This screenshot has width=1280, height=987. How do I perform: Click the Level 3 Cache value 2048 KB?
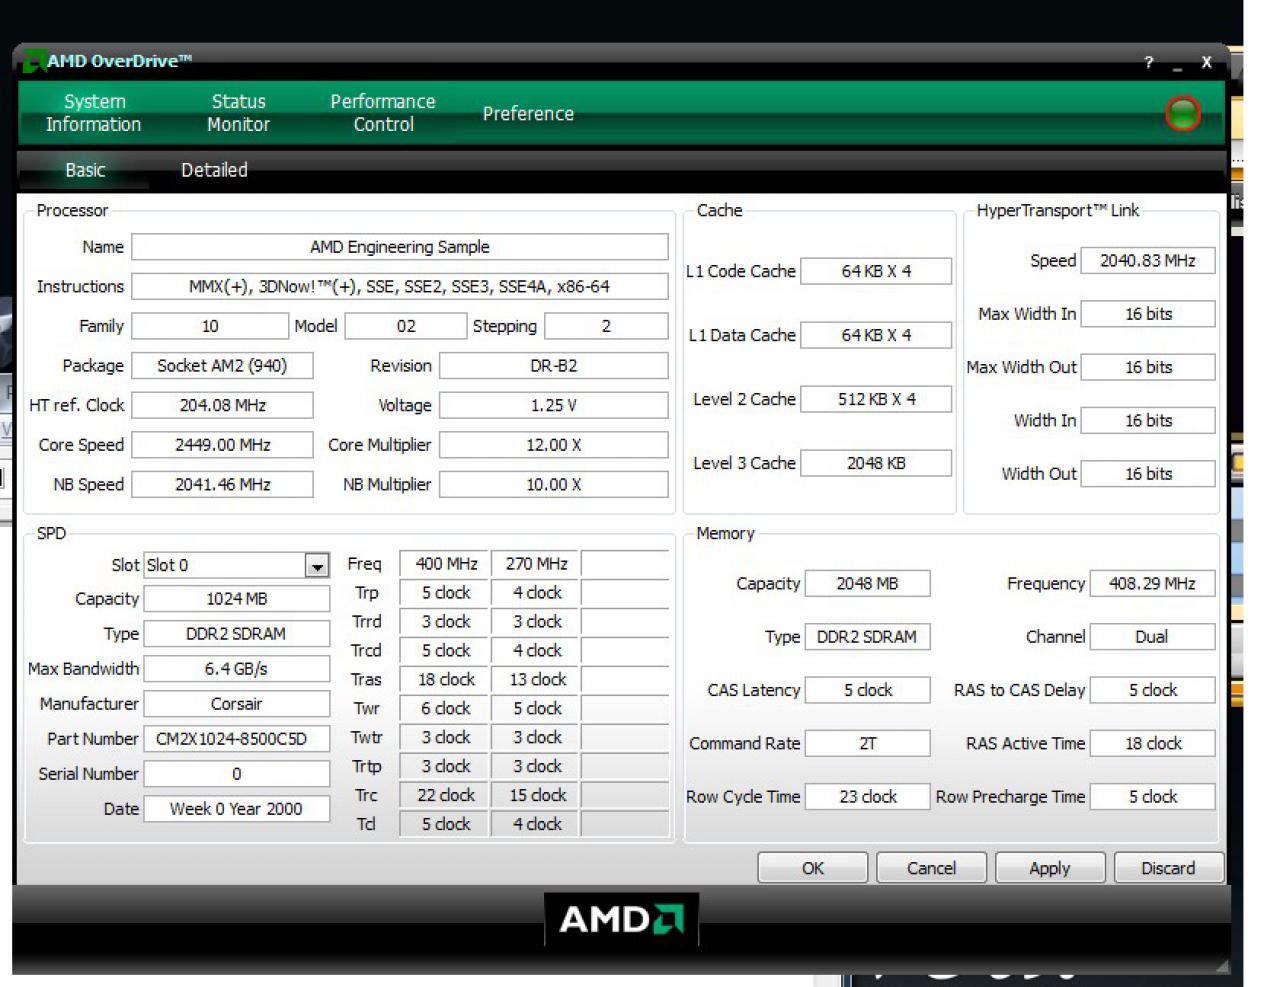(876, 463)
